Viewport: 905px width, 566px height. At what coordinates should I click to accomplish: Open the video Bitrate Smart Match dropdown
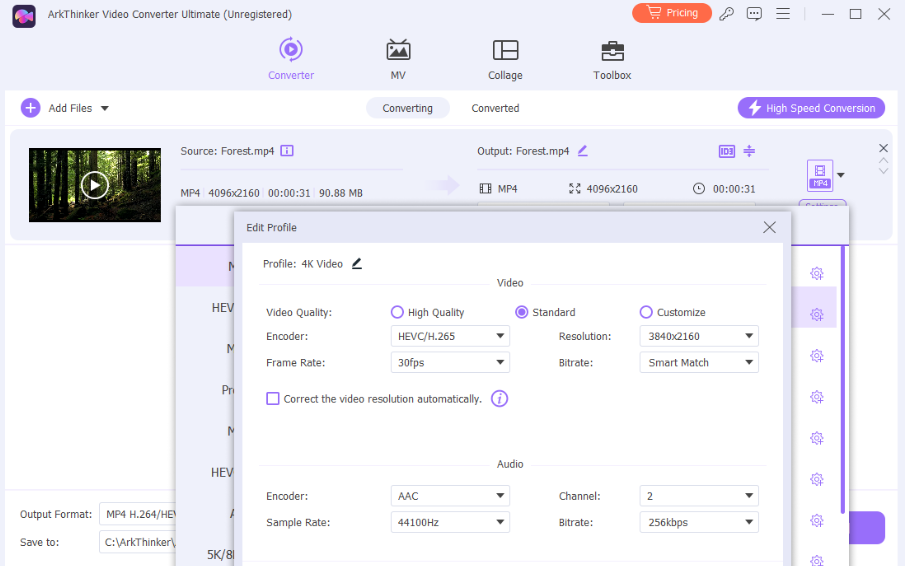point(699,362)
